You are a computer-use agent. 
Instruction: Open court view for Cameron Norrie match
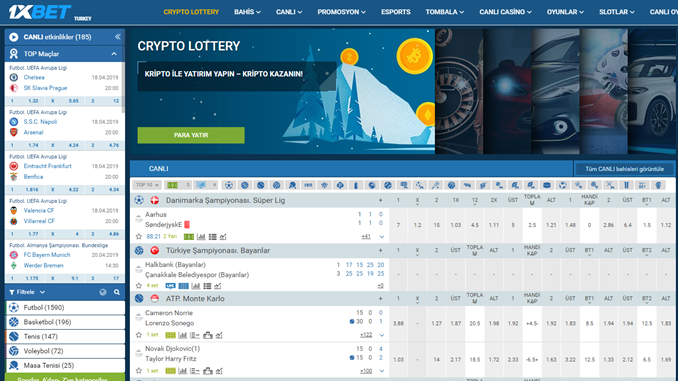click(170, 335)
